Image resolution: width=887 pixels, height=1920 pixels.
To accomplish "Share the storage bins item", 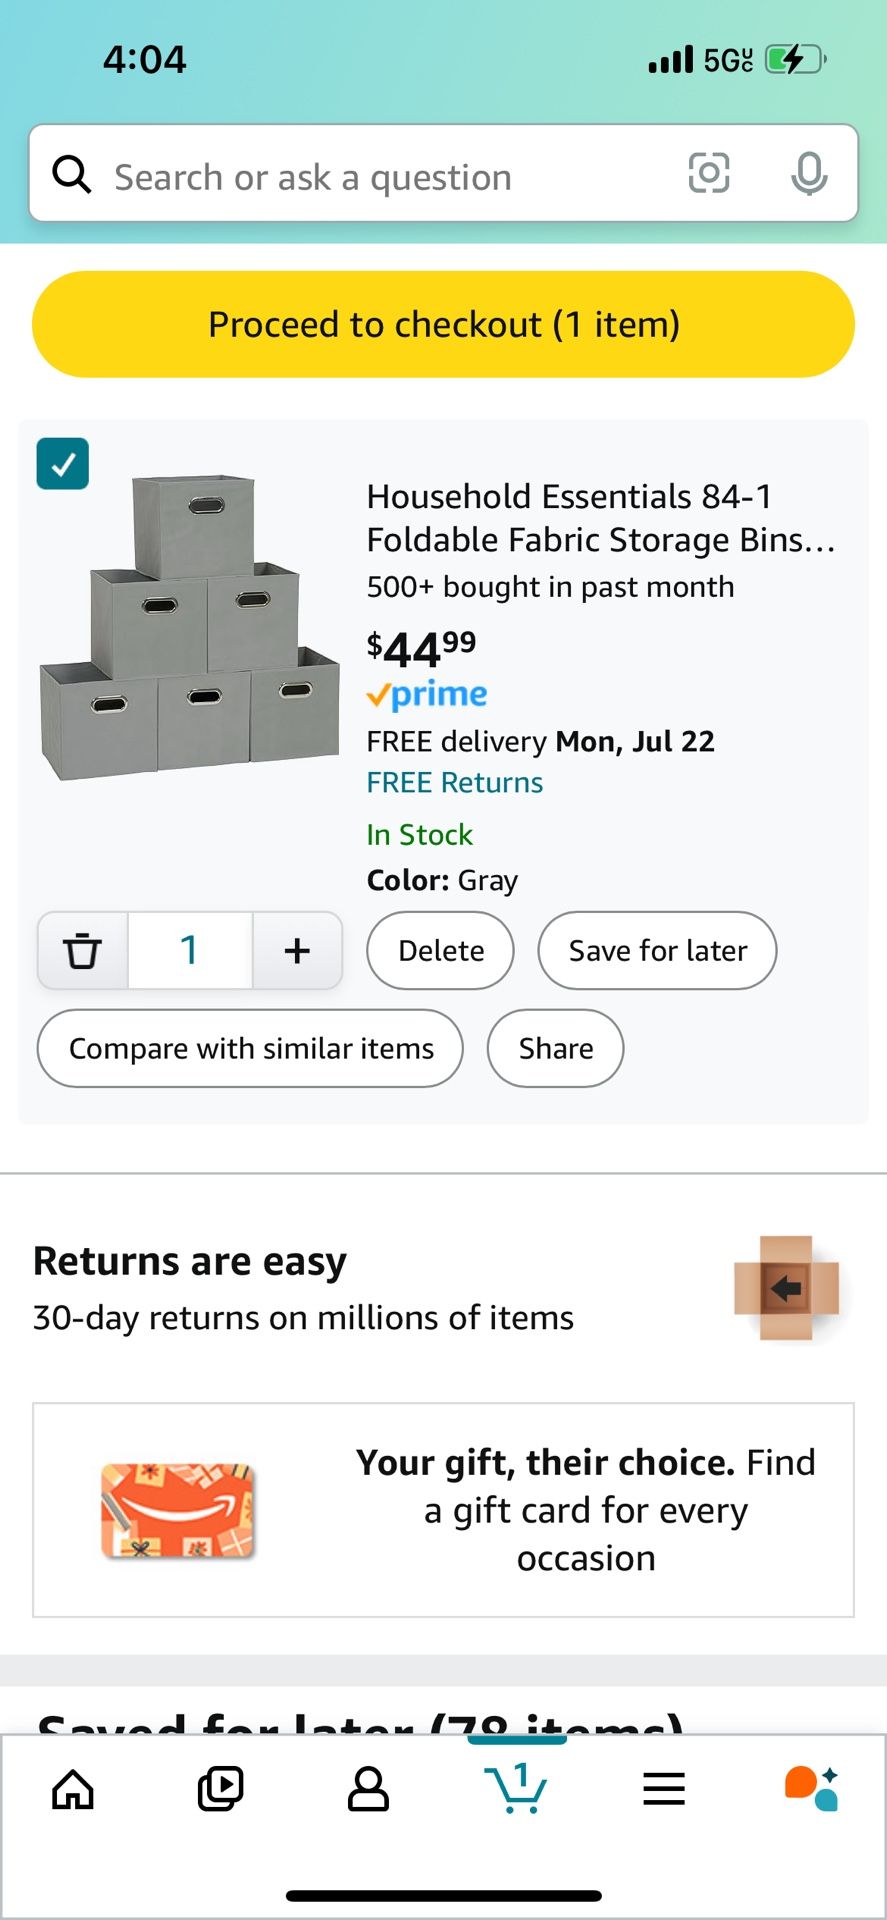I will click(555, 1048).
